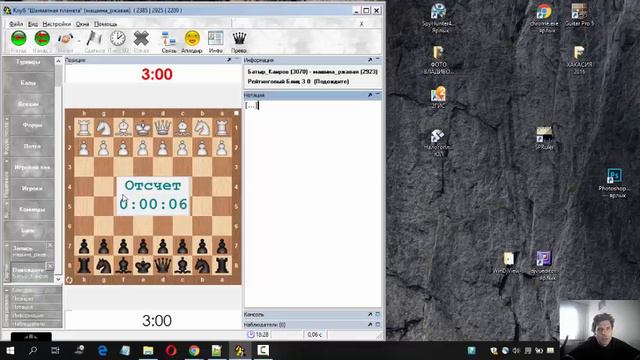Open the Guitar Pro 5 desktop shortcut
Viewport: 640px width, 360px height.
click(x=579, y=15)
